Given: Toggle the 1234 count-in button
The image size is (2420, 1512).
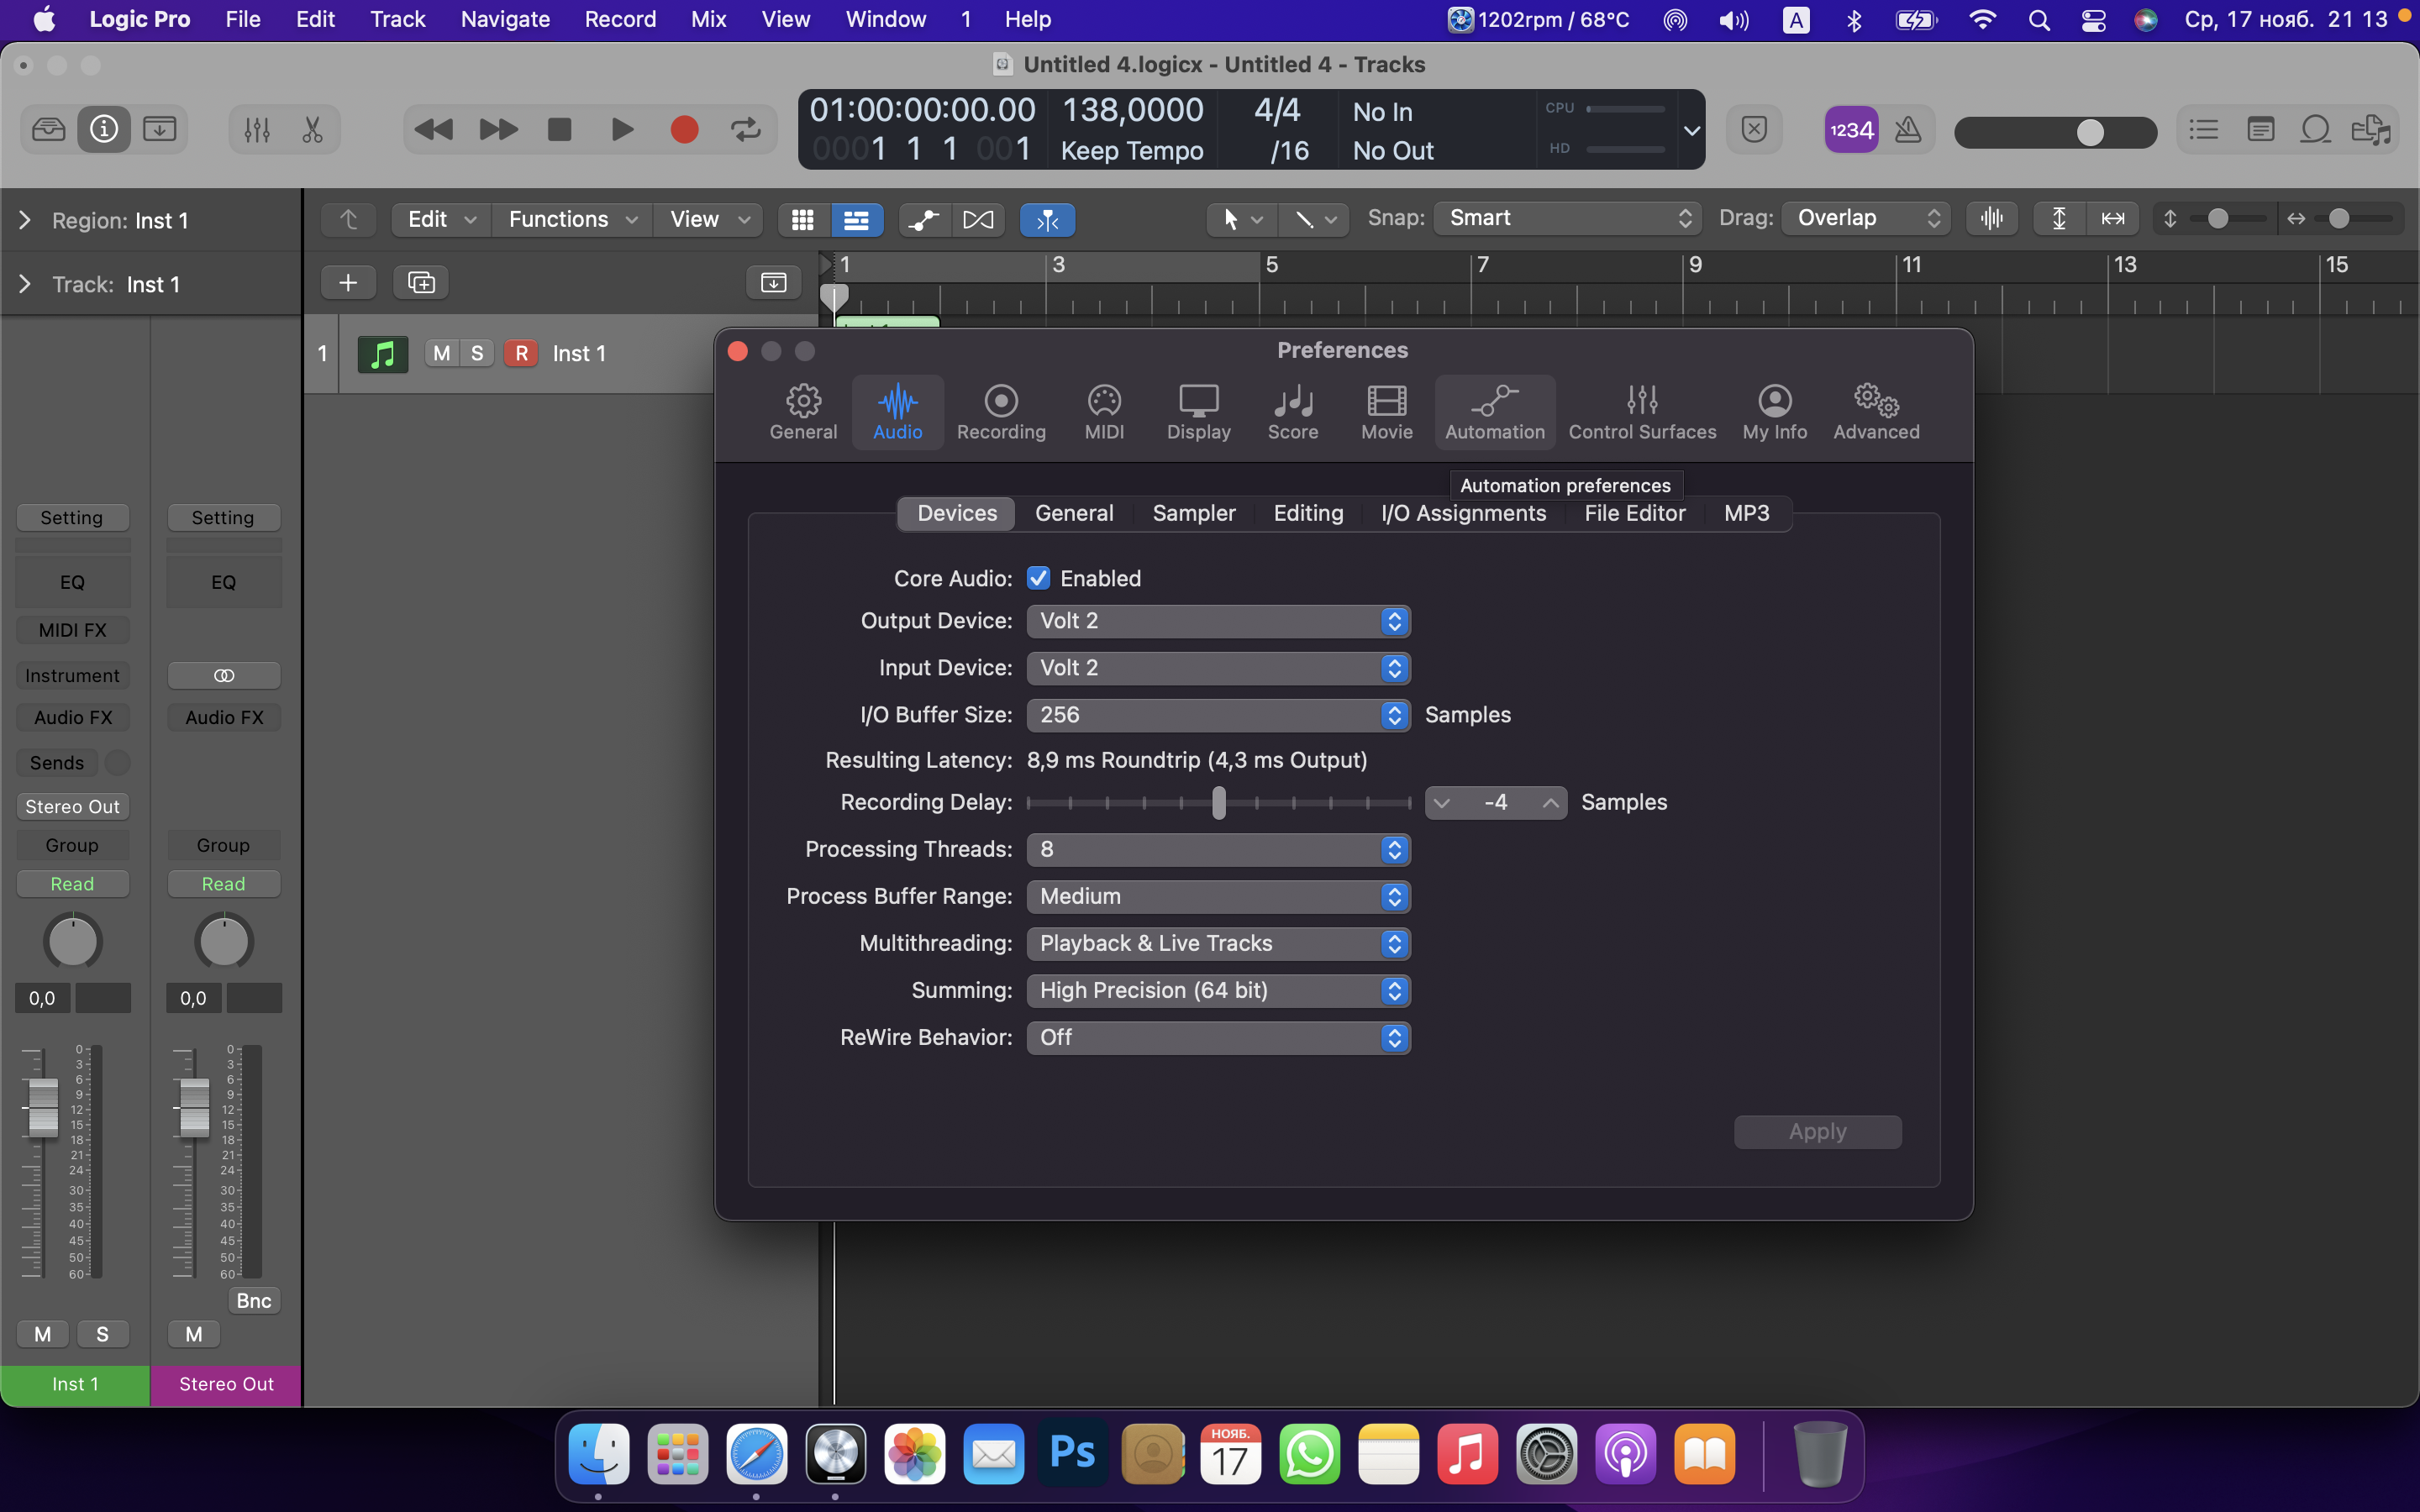Looking at the screenshot, I should [1851, 129].
